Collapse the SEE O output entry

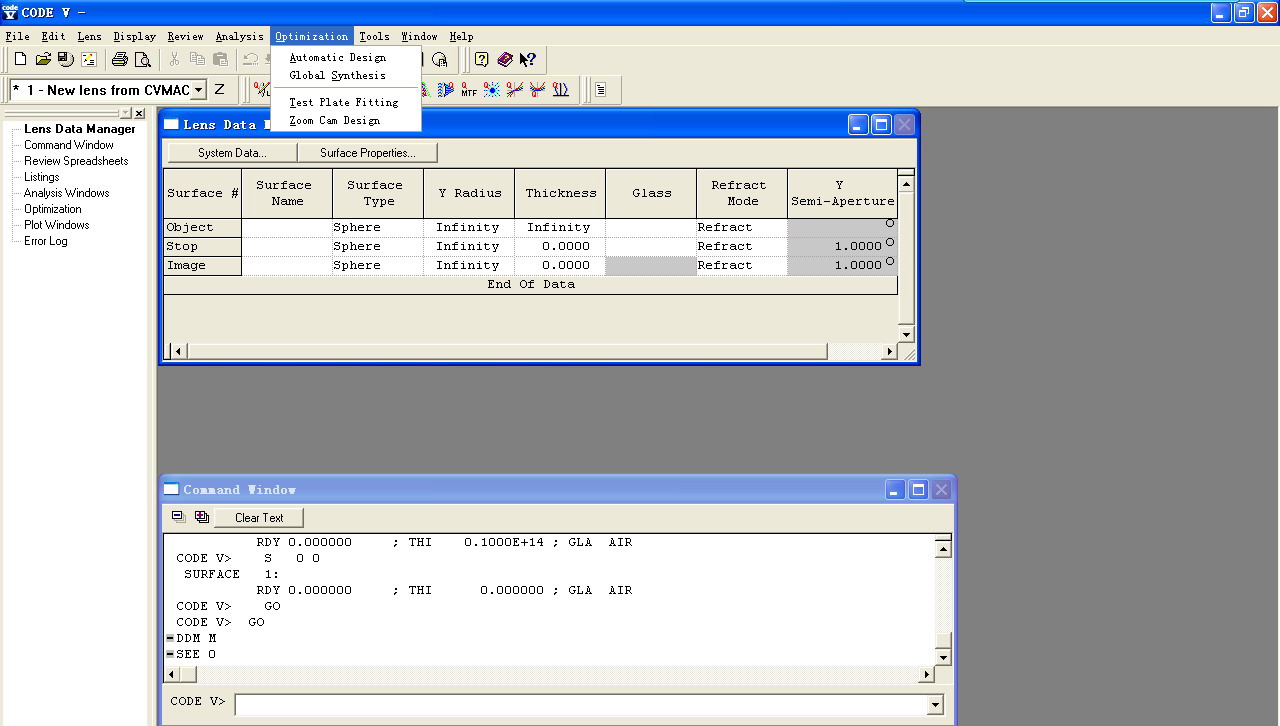(170, 654)
